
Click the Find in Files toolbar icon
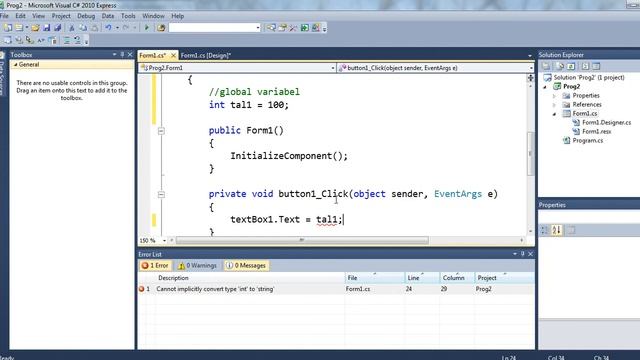click(161, 28)
